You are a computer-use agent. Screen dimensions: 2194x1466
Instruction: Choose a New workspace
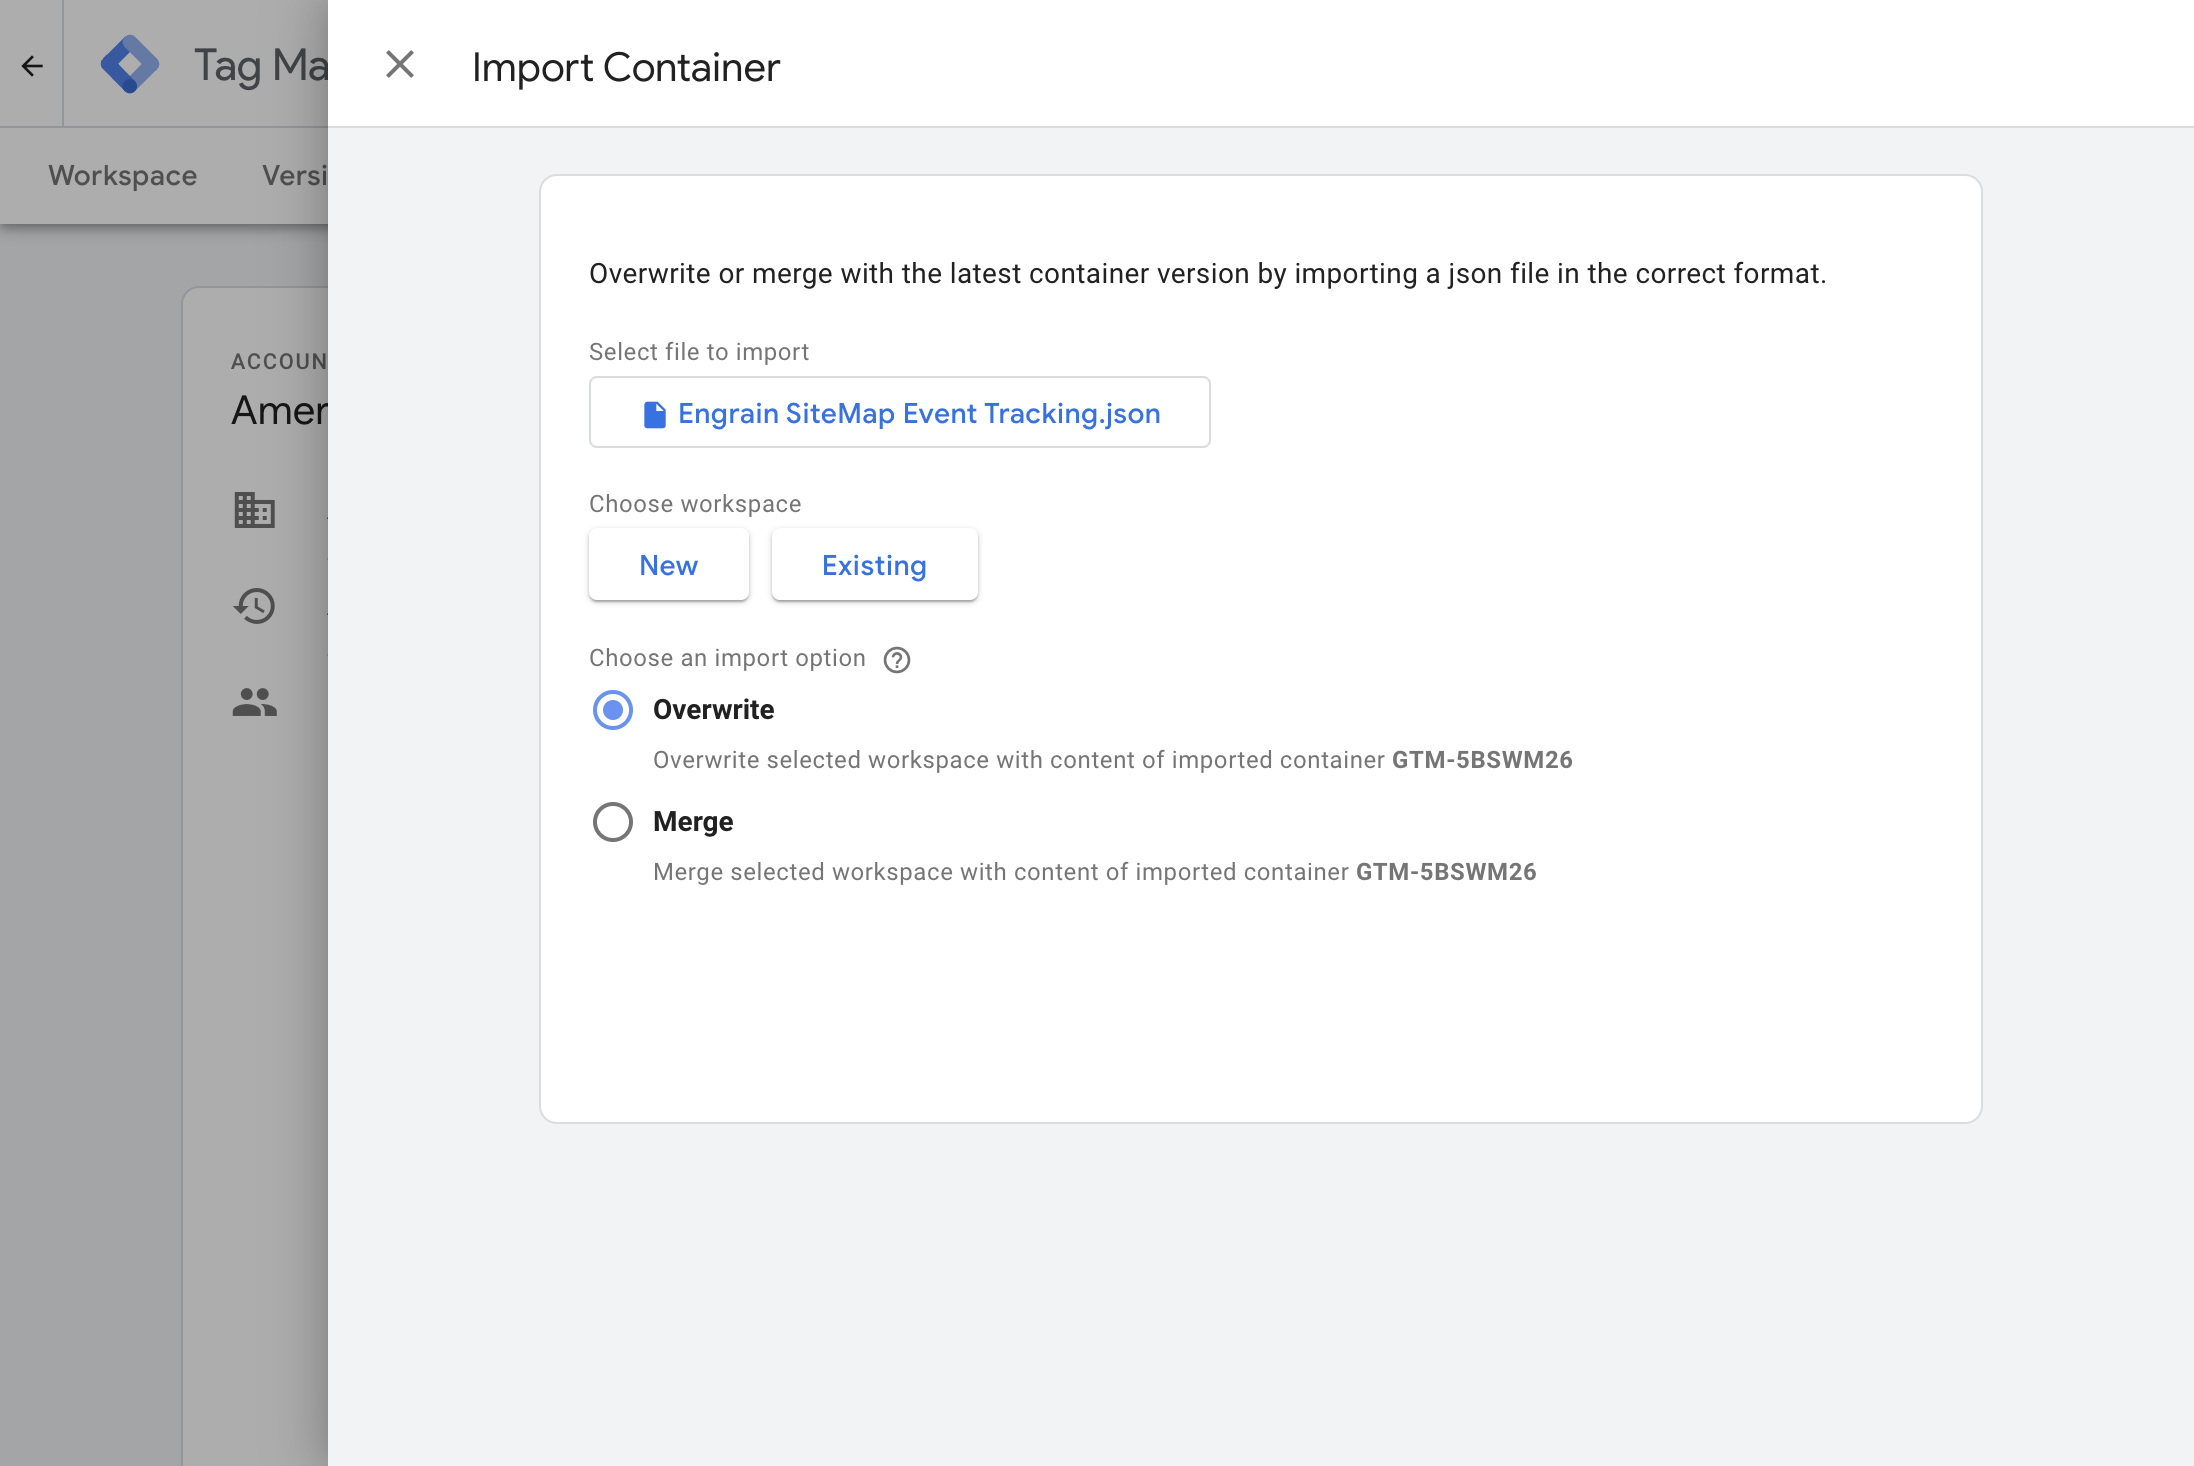669,565
